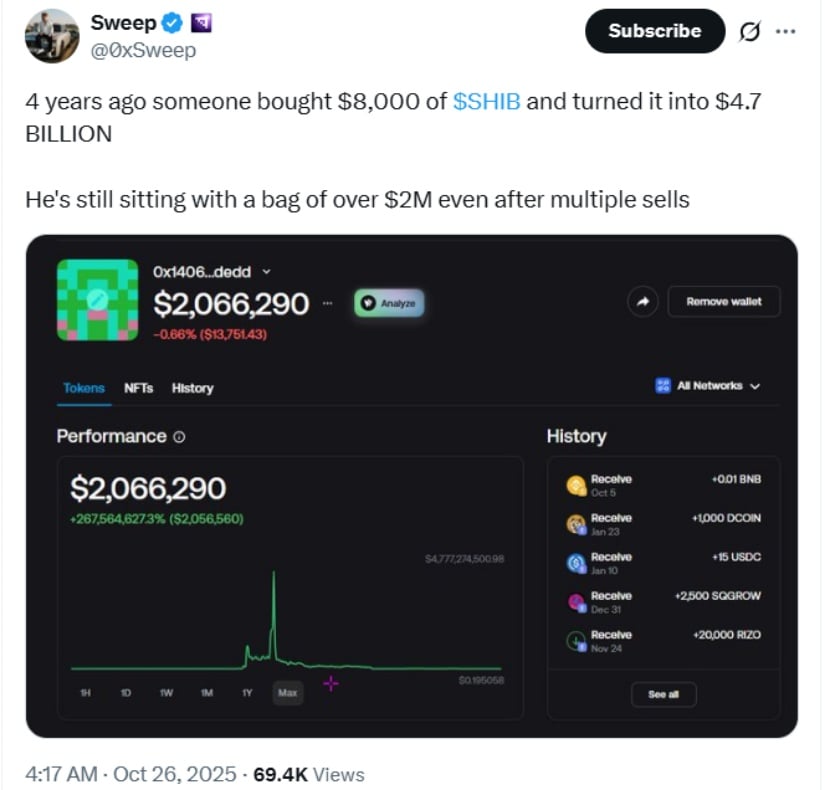Image resolution: width=825 pixels, height=790 pixels.
Task: Click the DCOIN token icon in History
Action: coord(576,524)
